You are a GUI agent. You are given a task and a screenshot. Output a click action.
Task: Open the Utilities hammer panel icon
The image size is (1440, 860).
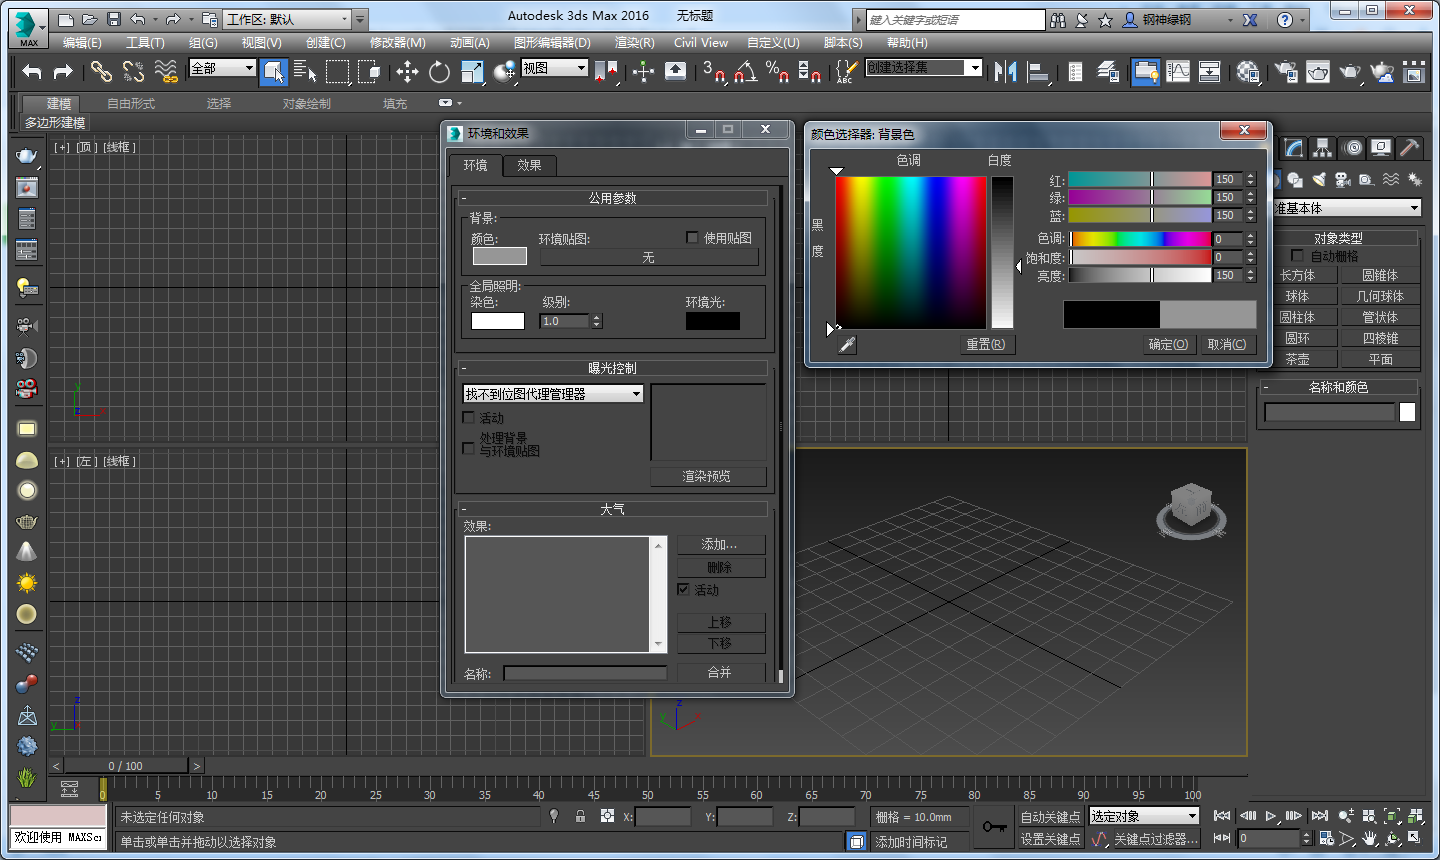(1409, 148)
